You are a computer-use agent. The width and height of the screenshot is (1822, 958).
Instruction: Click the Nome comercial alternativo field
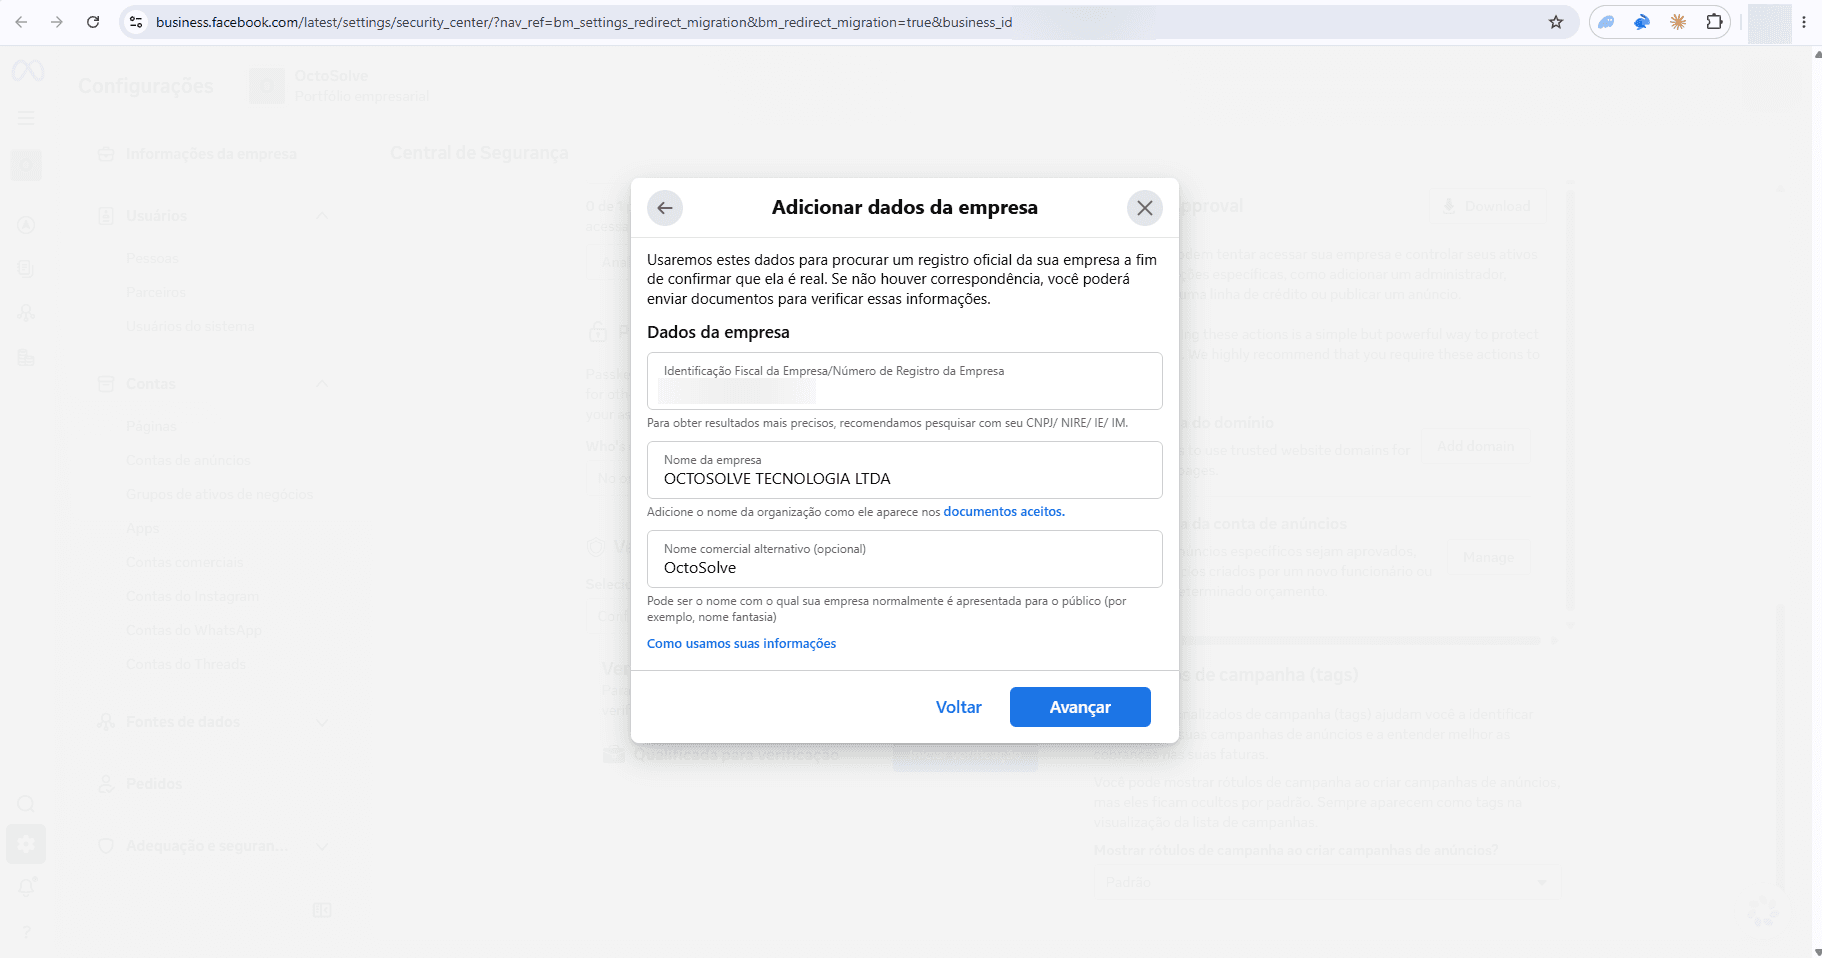click(x=904, y=559)
